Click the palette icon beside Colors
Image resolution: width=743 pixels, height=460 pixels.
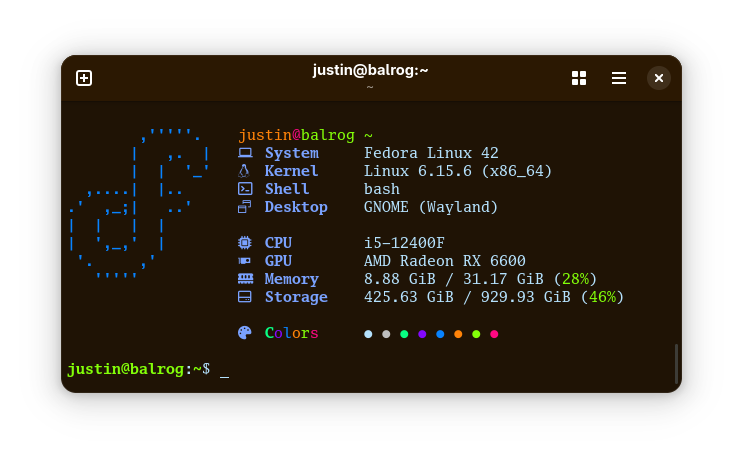(x=245, y=333)
